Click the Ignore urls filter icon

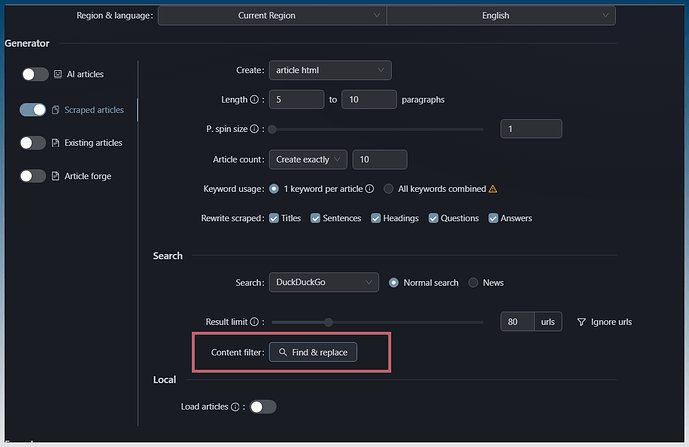coord(581,322)
